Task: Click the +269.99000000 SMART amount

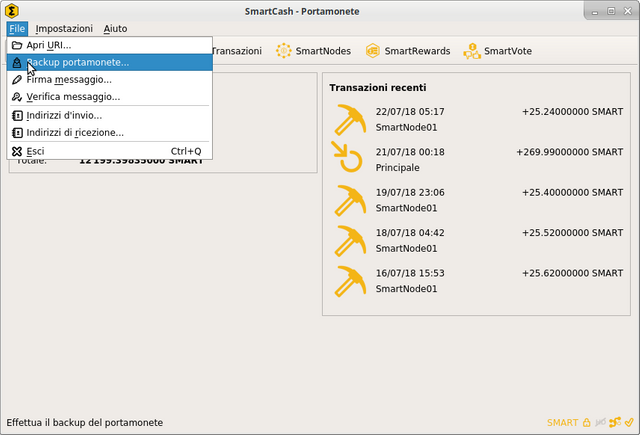Action: pyautogui.click(x=570, y=152)
